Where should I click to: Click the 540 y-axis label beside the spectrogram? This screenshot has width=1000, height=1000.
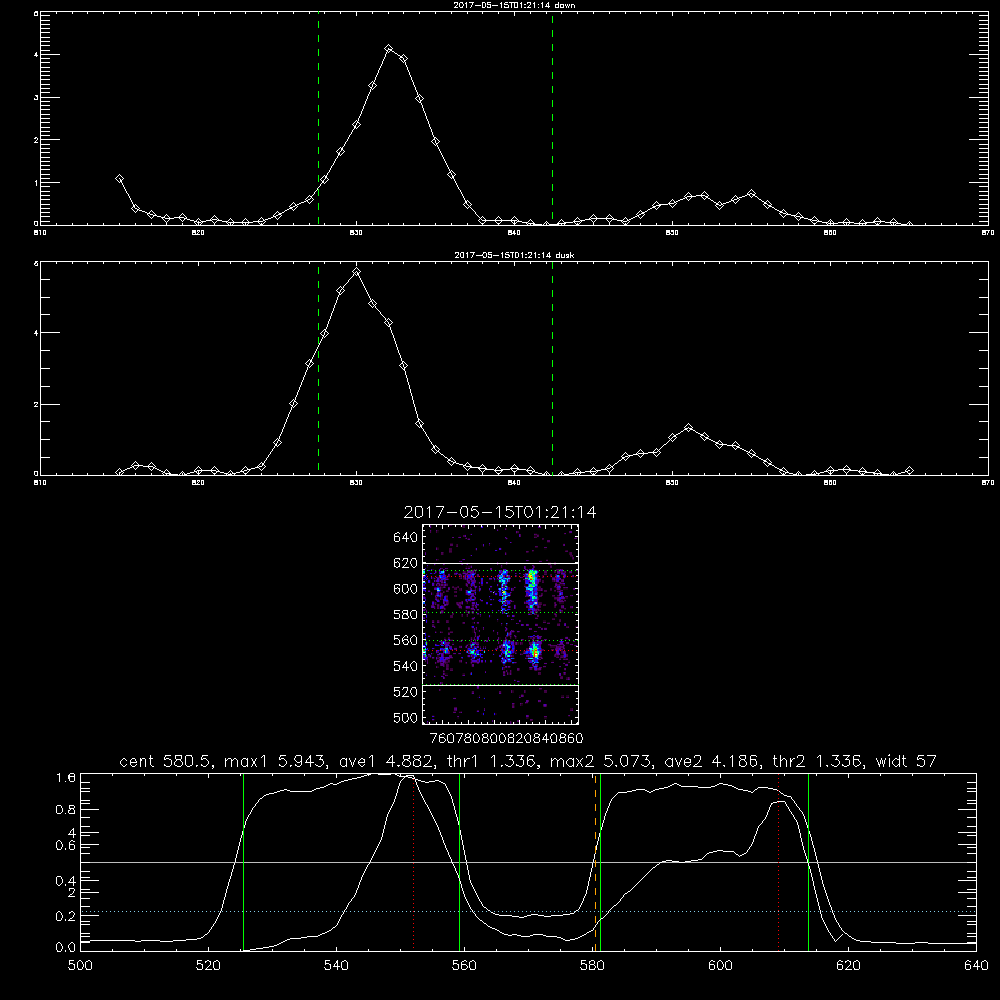[x=406, y=666]
